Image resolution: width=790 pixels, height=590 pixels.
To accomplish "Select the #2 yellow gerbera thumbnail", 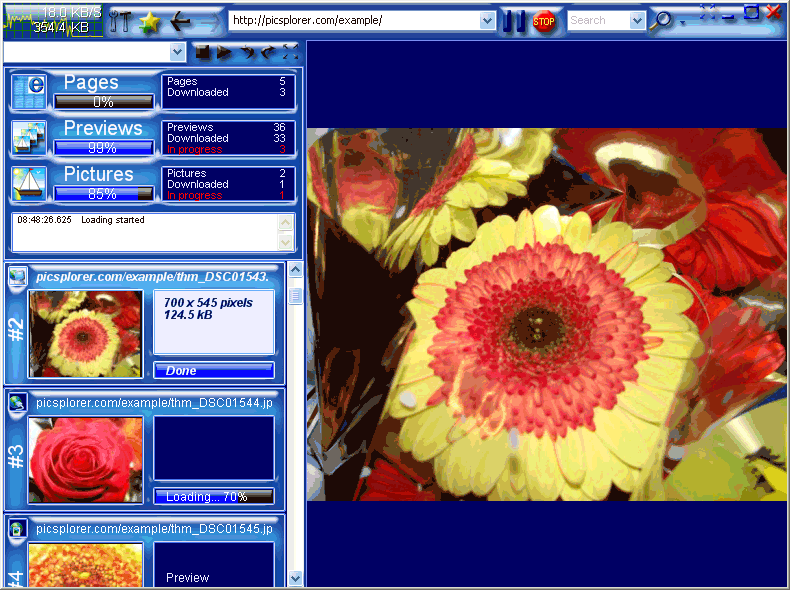I will [x=86, y=334].
